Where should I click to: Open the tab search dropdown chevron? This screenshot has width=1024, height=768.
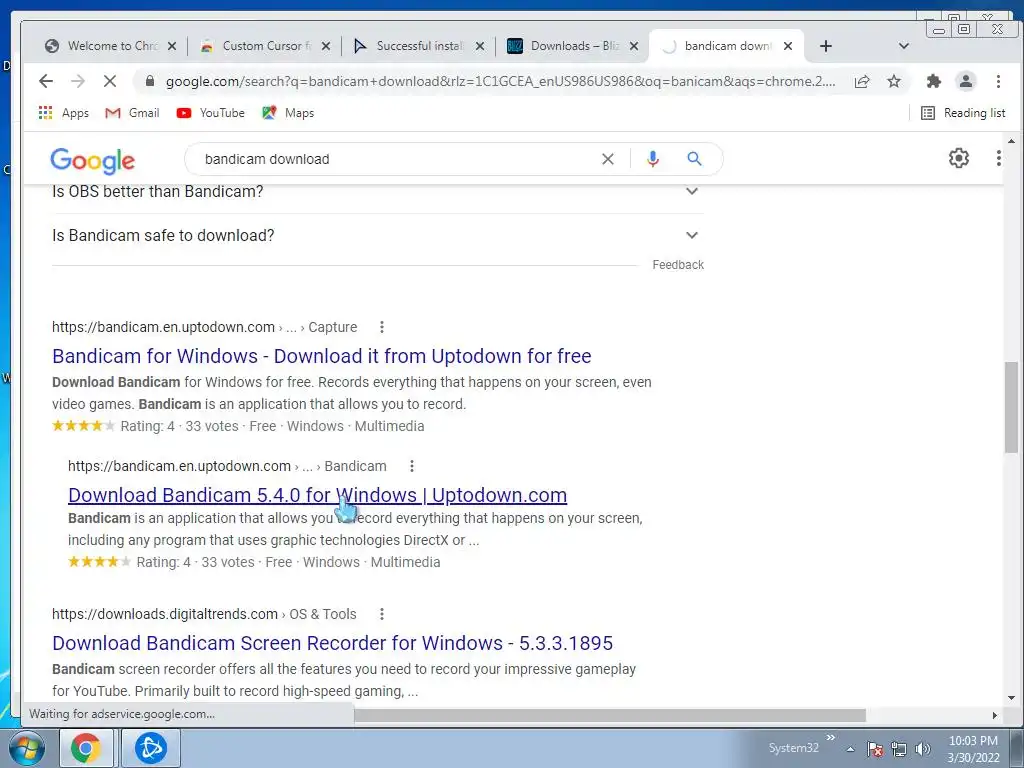pyautogui.click(x=904, y=46)
